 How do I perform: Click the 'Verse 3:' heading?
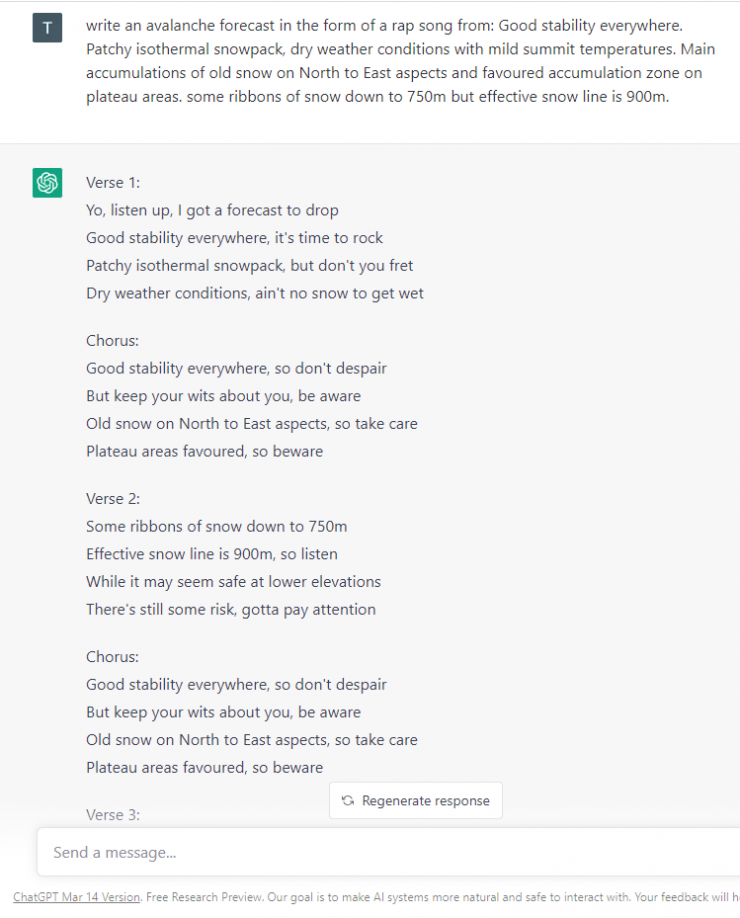tap(113, 815)
